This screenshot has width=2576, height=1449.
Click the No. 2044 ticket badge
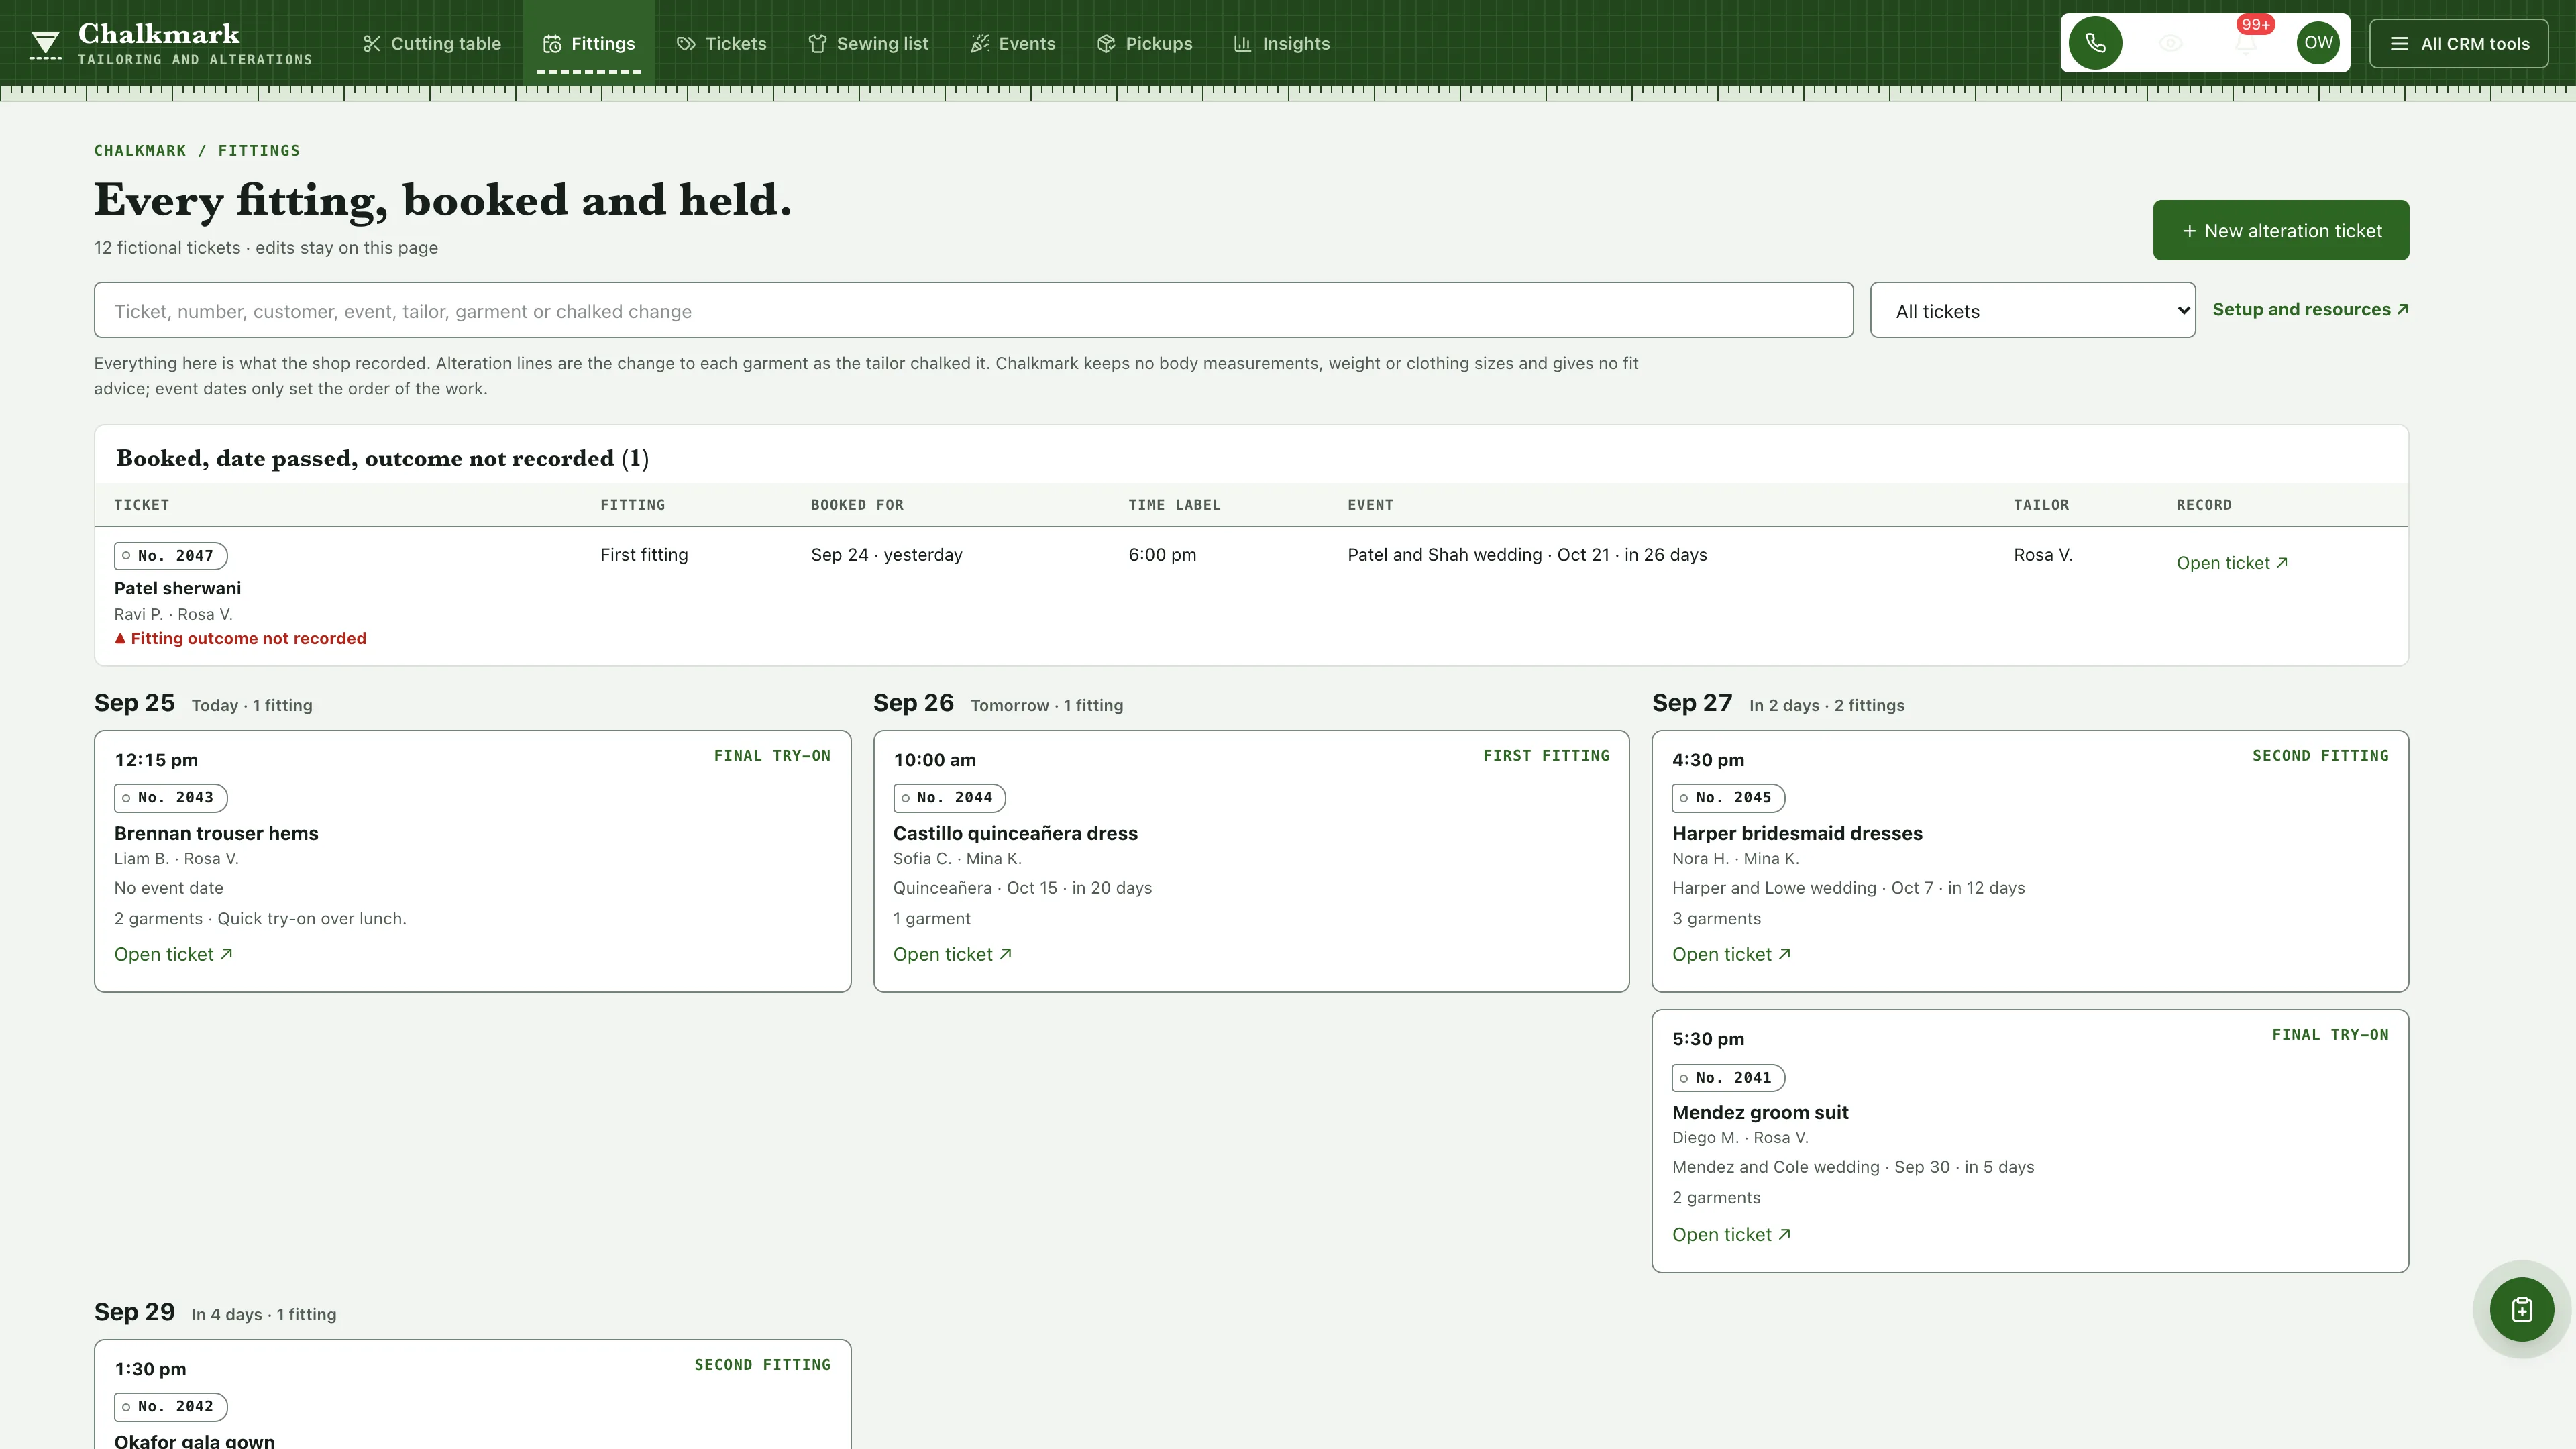point(949,797)
